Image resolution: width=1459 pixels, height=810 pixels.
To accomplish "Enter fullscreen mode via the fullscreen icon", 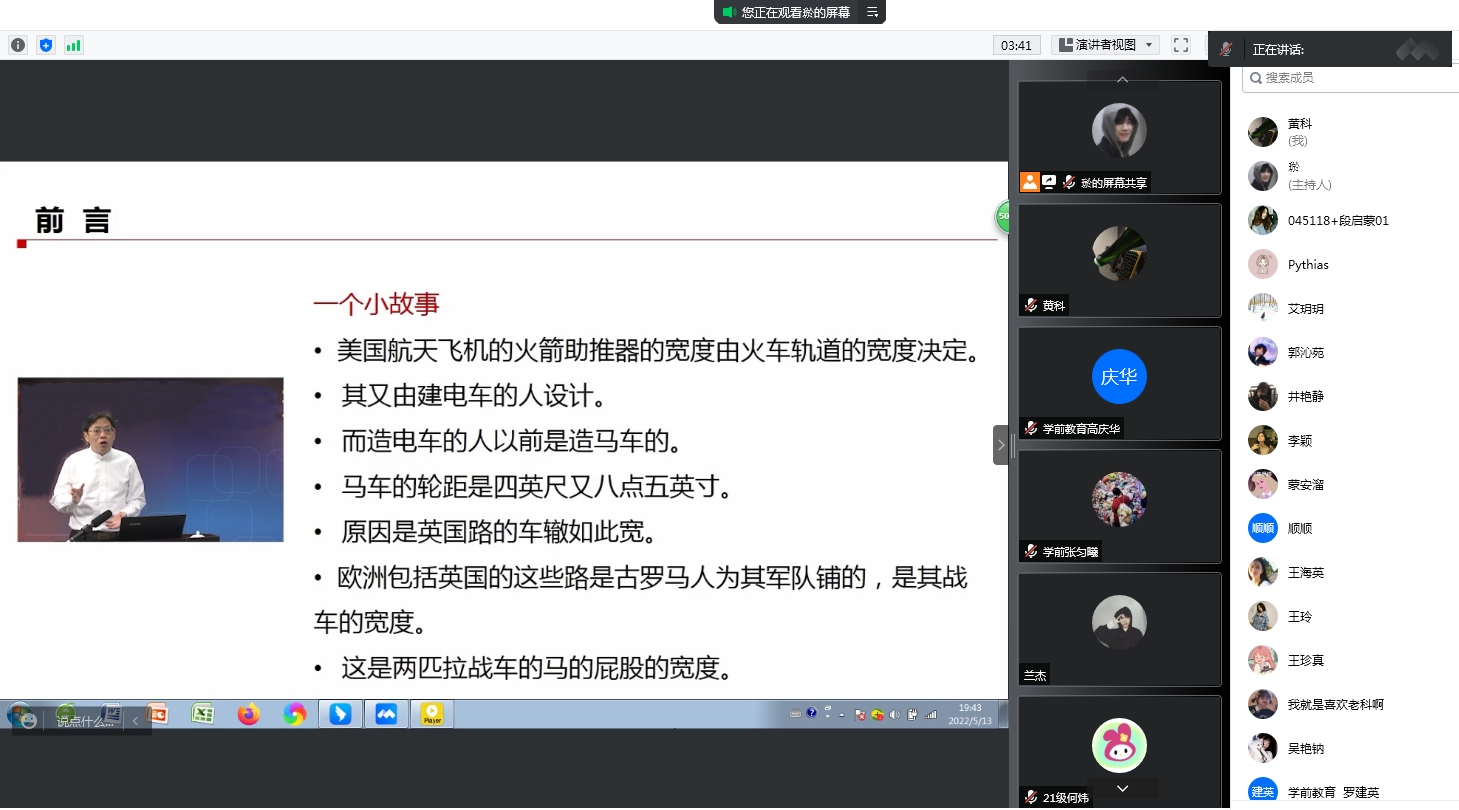I will point(1181,45).
